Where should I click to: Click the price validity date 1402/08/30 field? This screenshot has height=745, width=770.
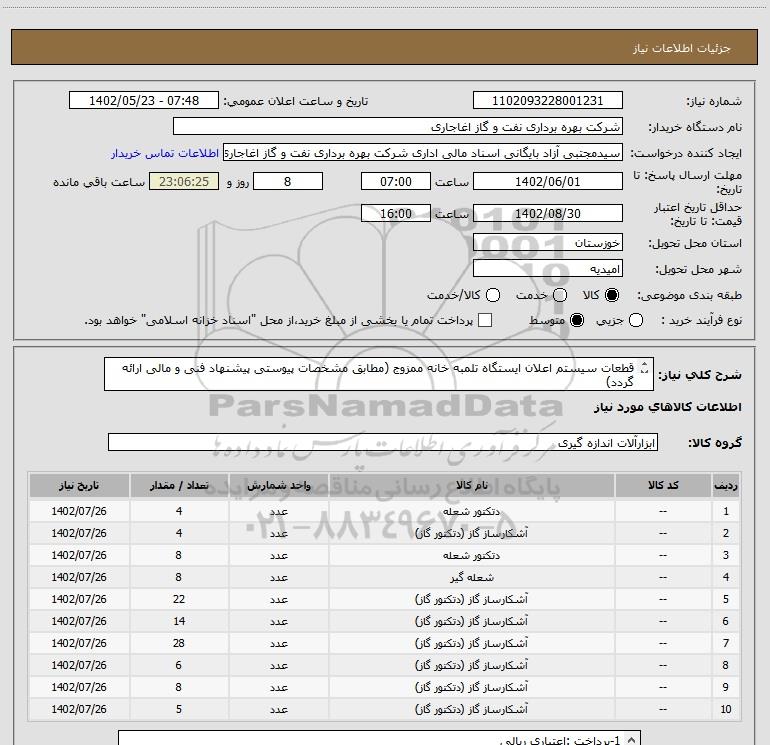[x=548, y=213]
